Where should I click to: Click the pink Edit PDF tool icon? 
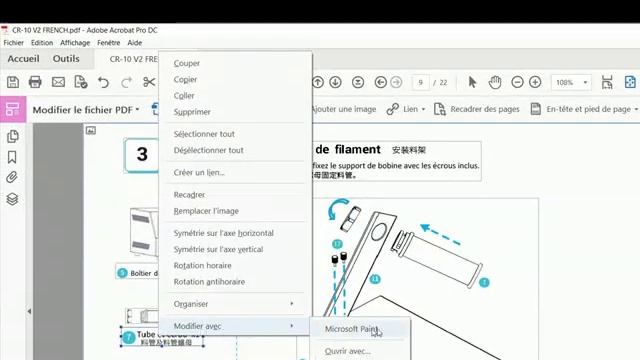tap(13, 109)
